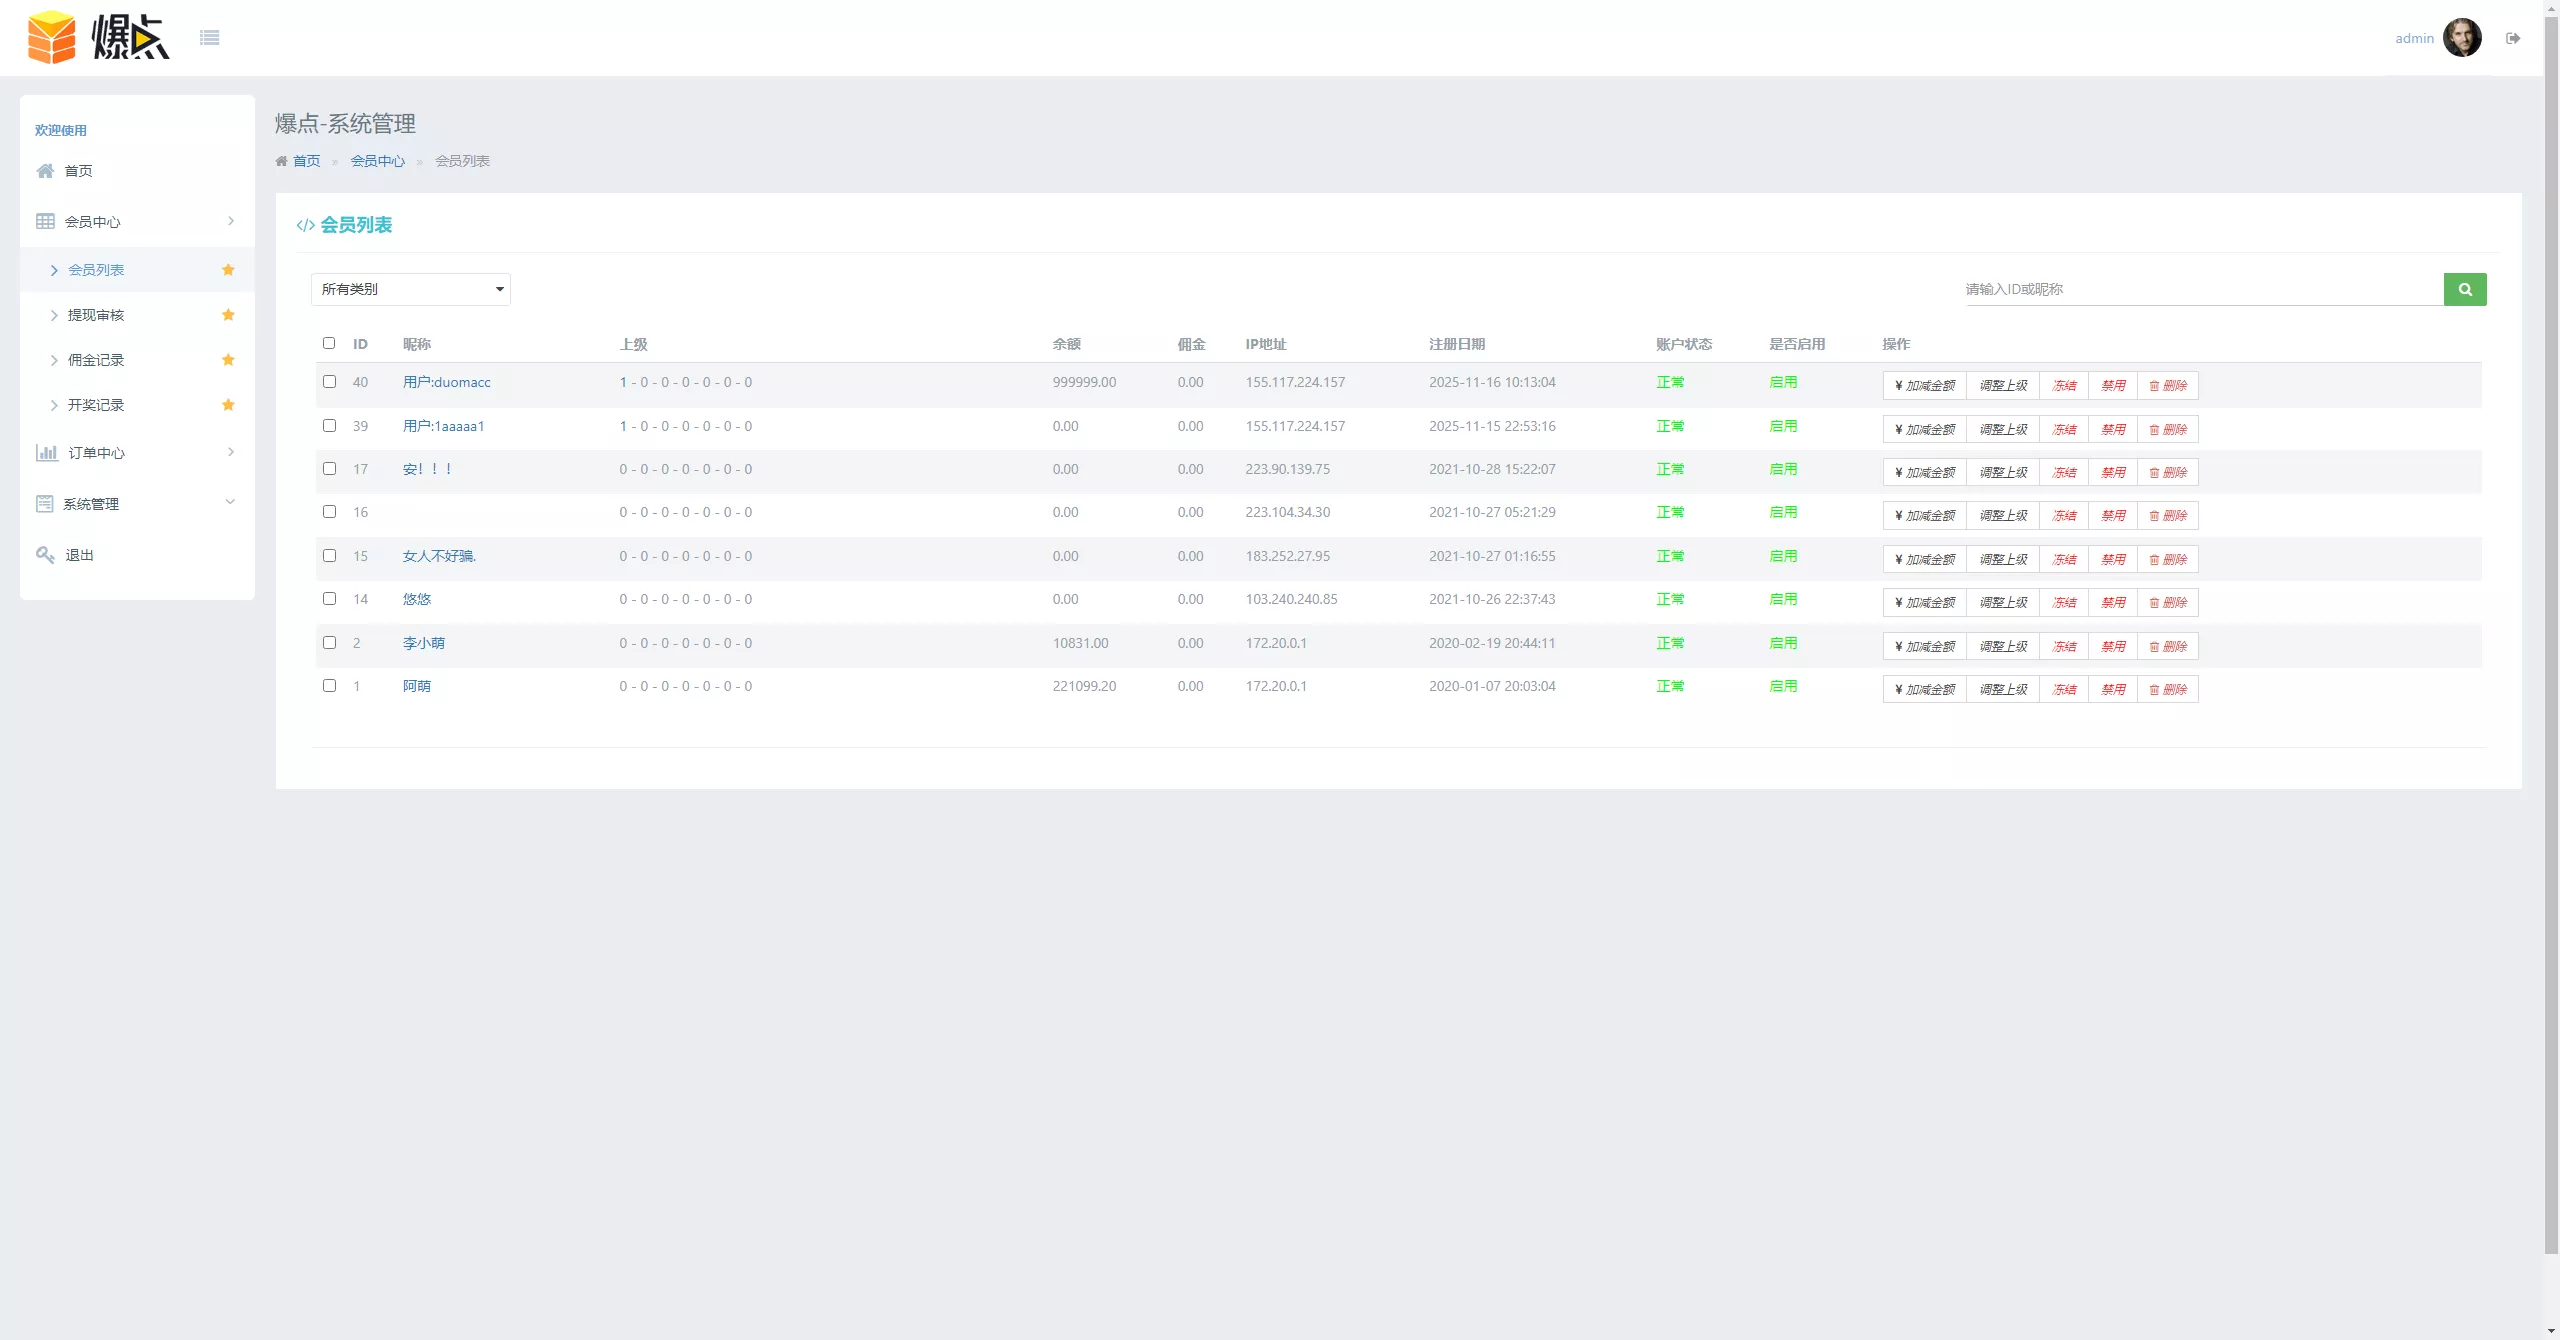Select the checkbox for member 李小萌
The image size is (2560, 1340).
point(329,643)
